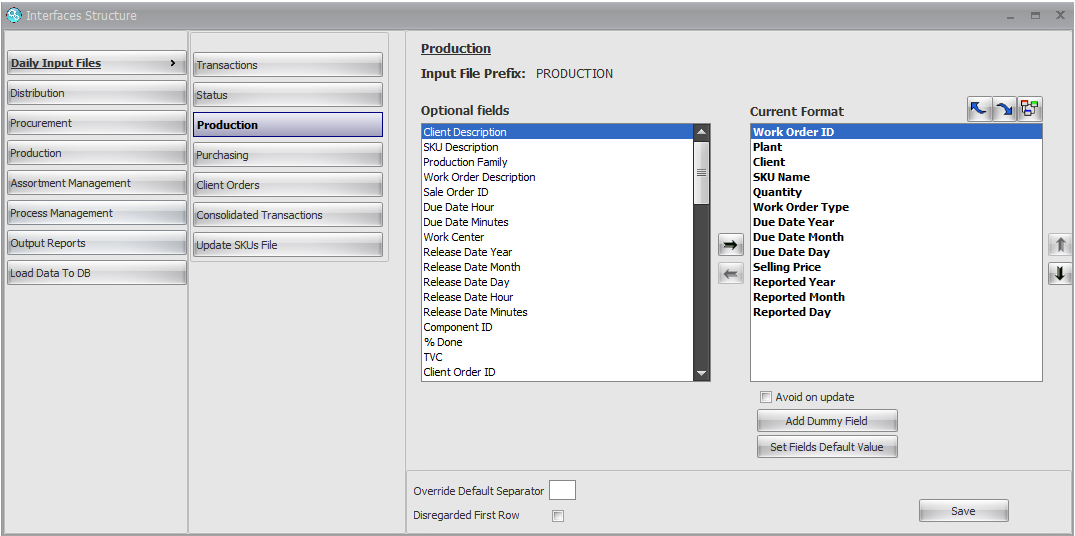Viewport: 1075px width, 536px height.
Task: Move field back left with arrow button
Action: 731,274
